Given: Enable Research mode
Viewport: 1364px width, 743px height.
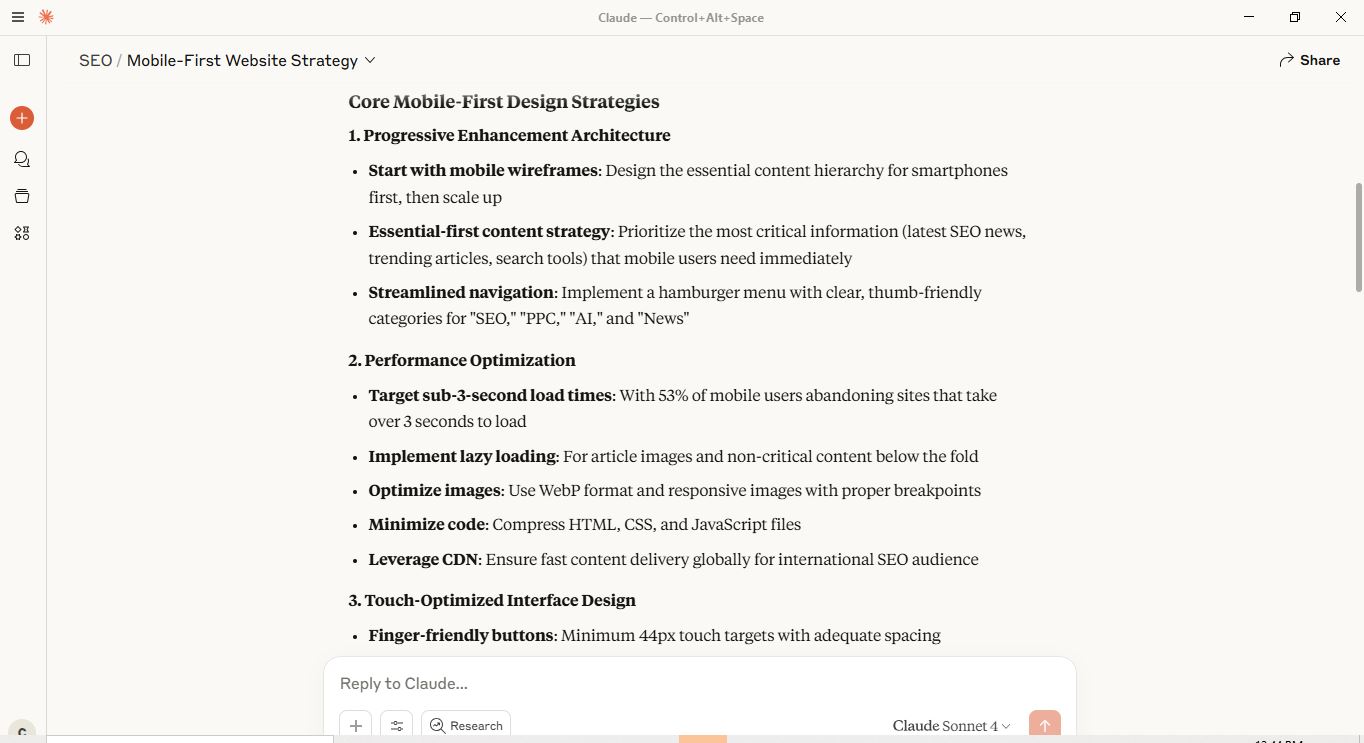Looking at the screenshot, I should click(465, 725).
